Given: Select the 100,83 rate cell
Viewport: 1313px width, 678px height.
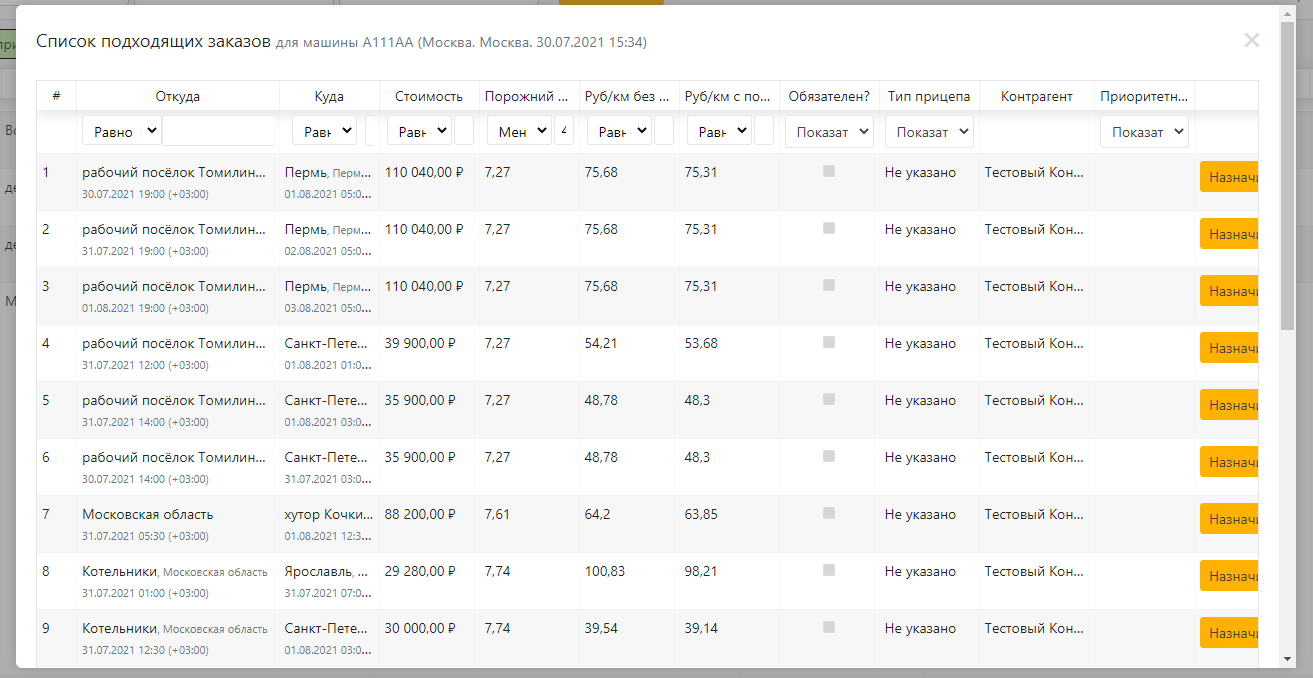Looking at the screenshot, I should pos(629,581).
